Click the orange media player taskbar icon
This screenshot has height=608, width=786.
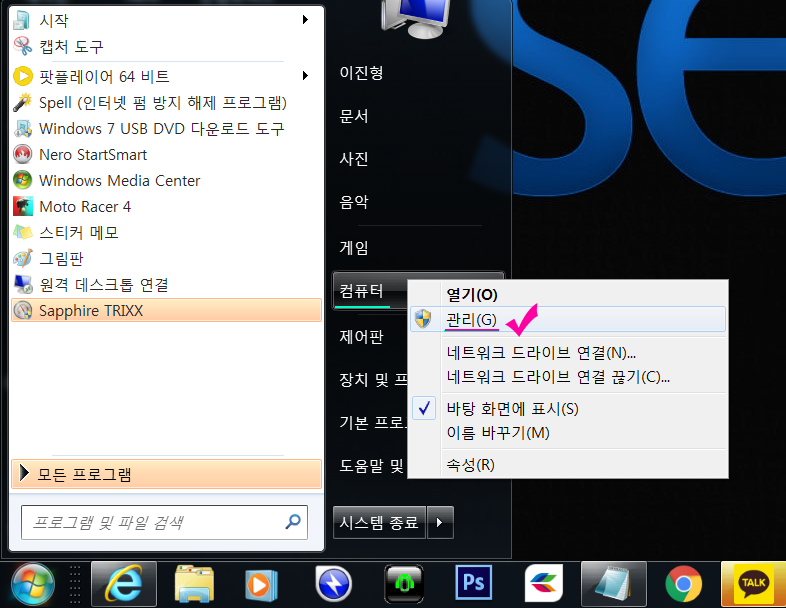(x=262, y=585)
